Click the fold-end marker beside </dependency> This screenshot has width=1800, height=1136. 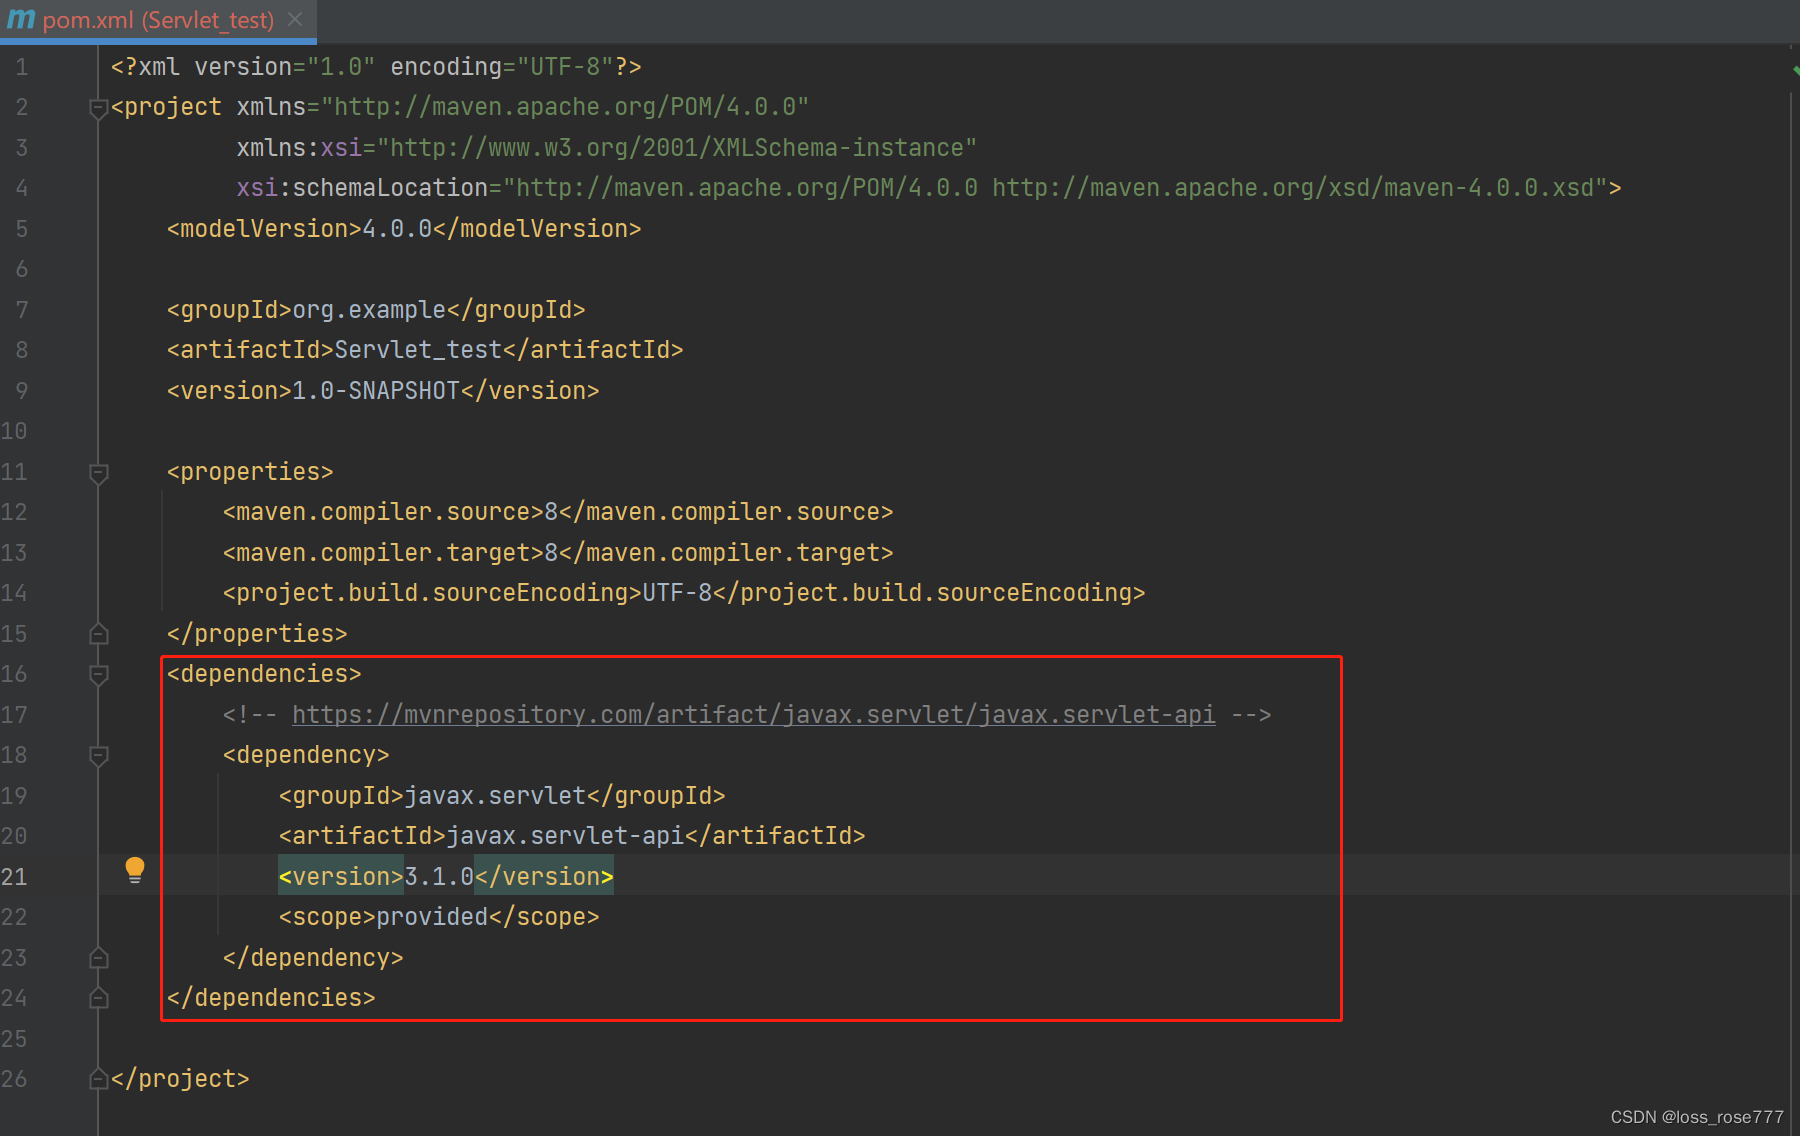point(98,958)
